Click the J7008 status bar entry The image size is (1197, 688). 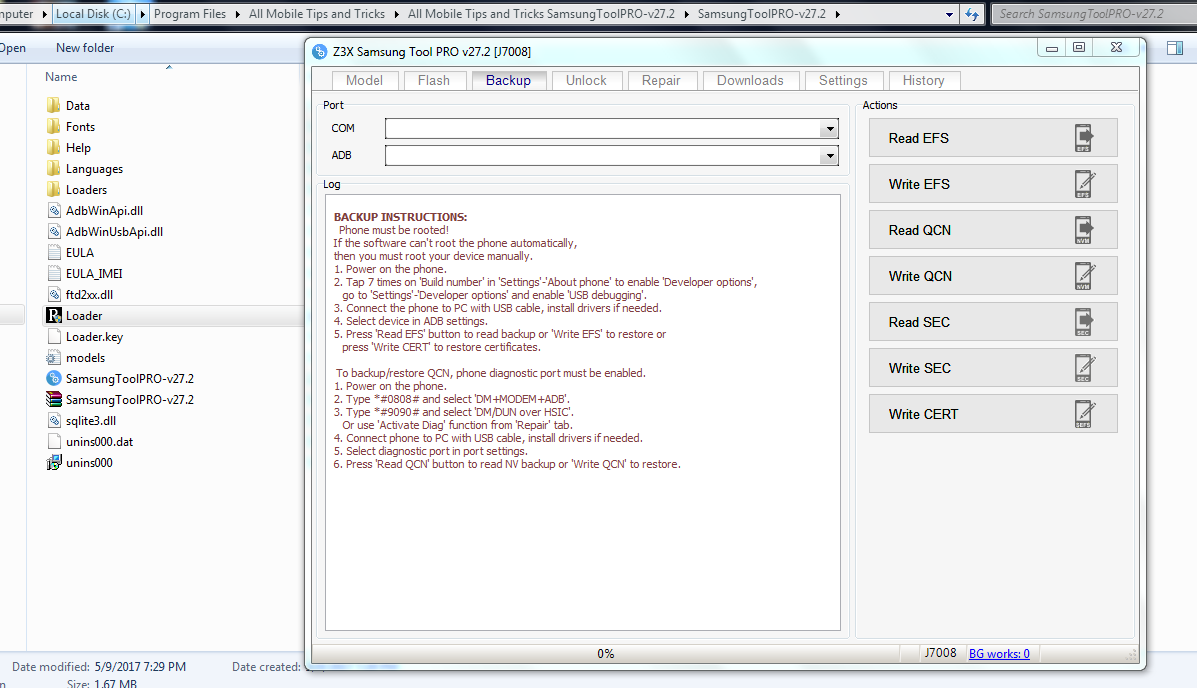940,654
